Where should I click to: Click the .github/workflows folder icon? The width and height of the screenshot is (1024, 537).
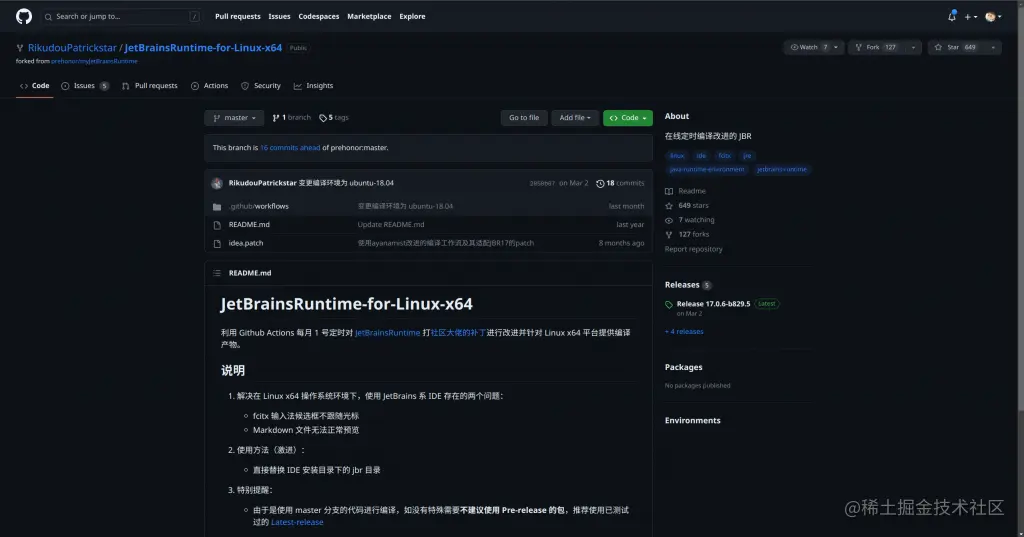[x=217, y=206]
